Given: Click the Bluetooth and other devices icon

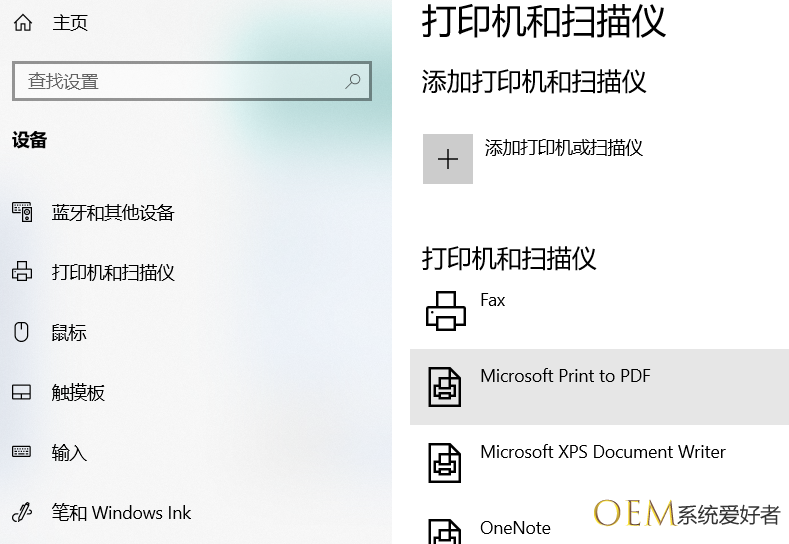Looking at the screenshot, I should (x=22, y=212).
